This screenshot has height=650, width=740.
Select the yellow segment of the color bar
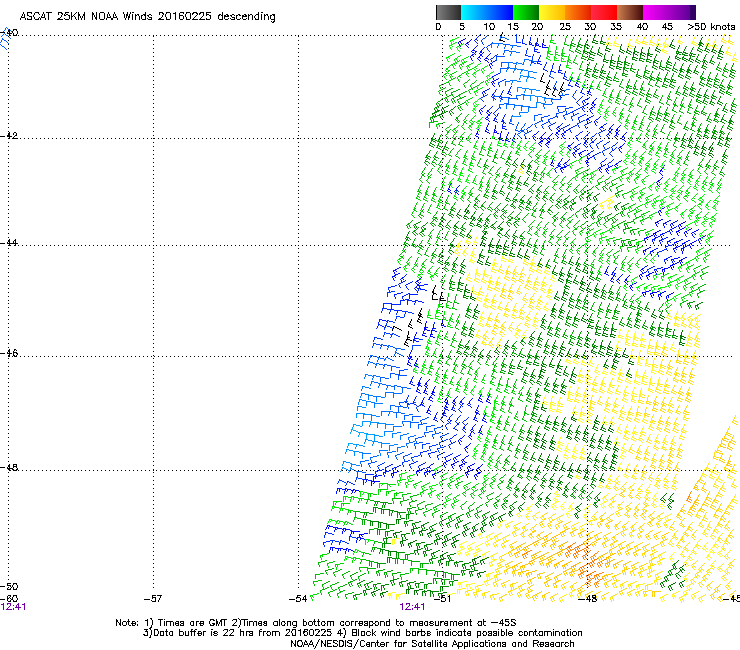point(552,12)
